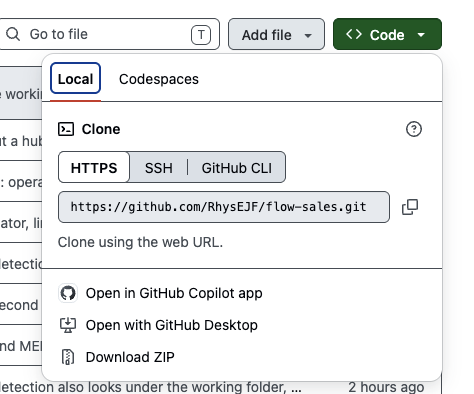Click the T keyboard shortcut badge
Image resolution: width=474 pixels, height=394 pixels.
coord(201,35)
